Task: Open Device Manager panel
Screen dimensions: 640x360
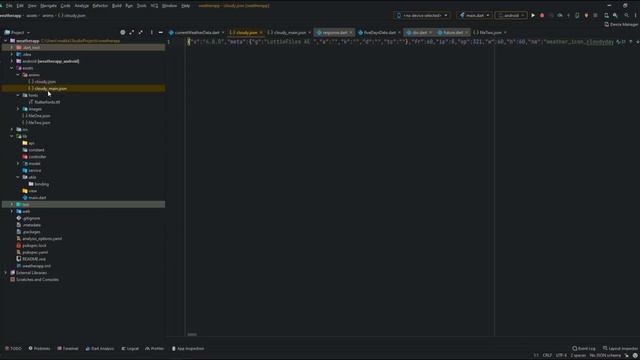Action: point(621,24)
